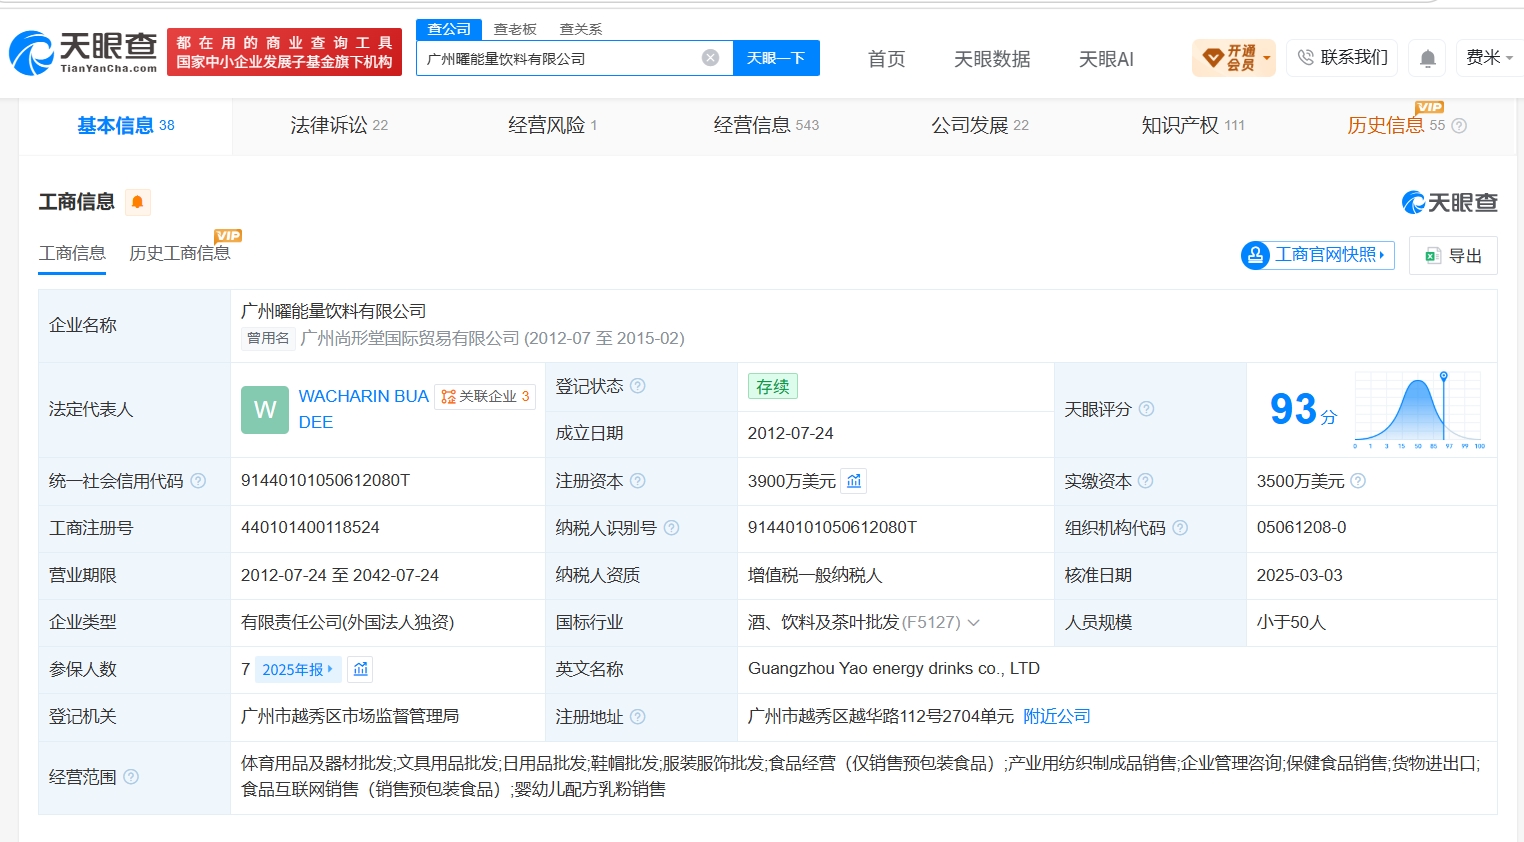Open the 历史工商信息 sub-tab
Viewport: 1524px width, 842px height.
tap(180, 253)
